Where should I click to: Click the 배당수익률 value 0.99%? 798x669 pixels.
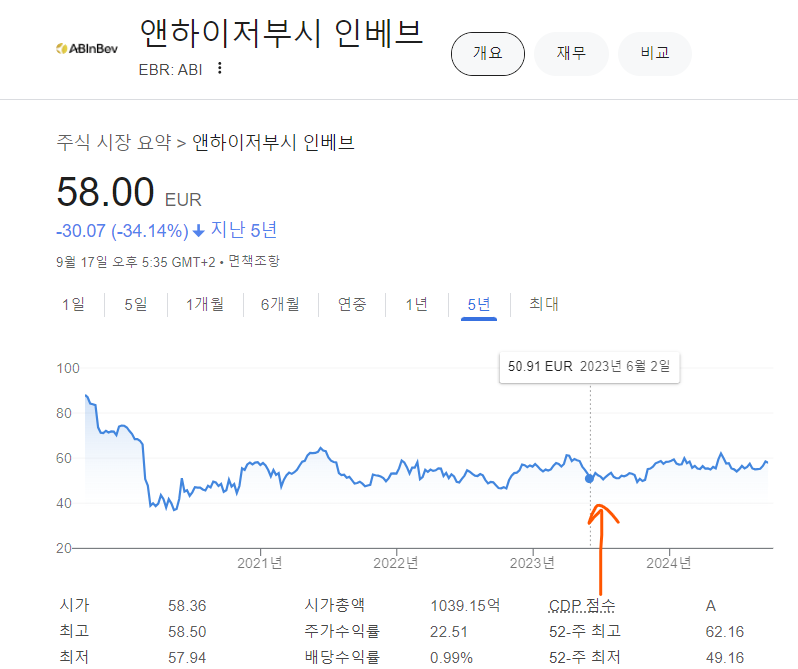coord(451,658)
